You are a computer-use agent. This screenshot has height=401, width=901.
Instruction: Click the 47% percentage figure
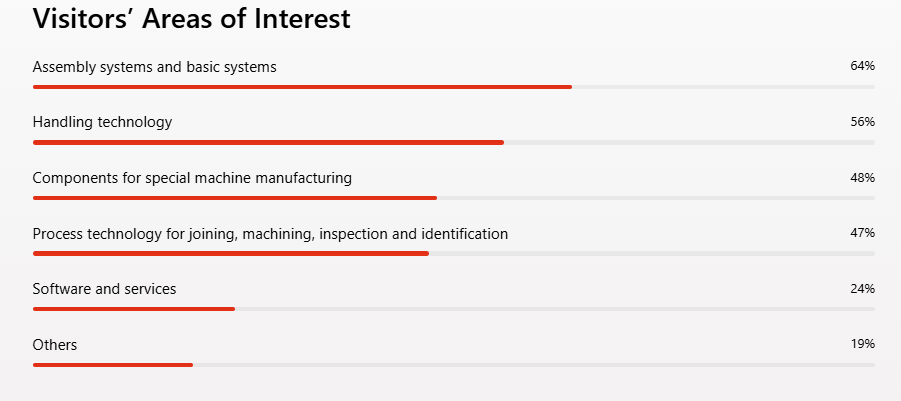(x=863, y=233)
